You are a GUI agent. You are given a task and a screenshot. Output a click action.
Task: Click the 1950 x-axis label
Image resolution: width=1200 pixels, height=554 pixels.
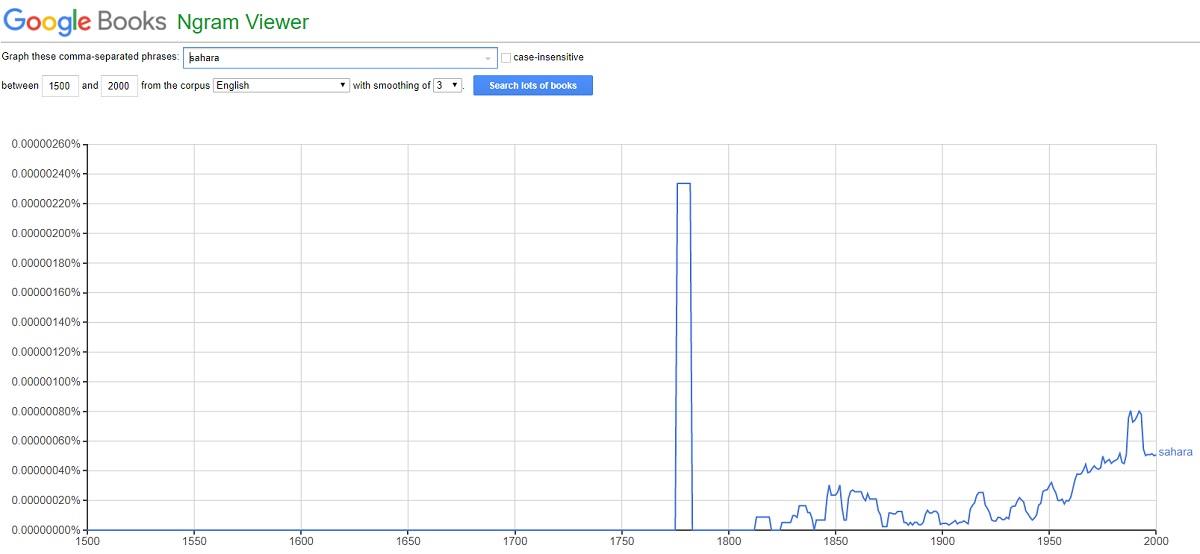pos(1049,541)
